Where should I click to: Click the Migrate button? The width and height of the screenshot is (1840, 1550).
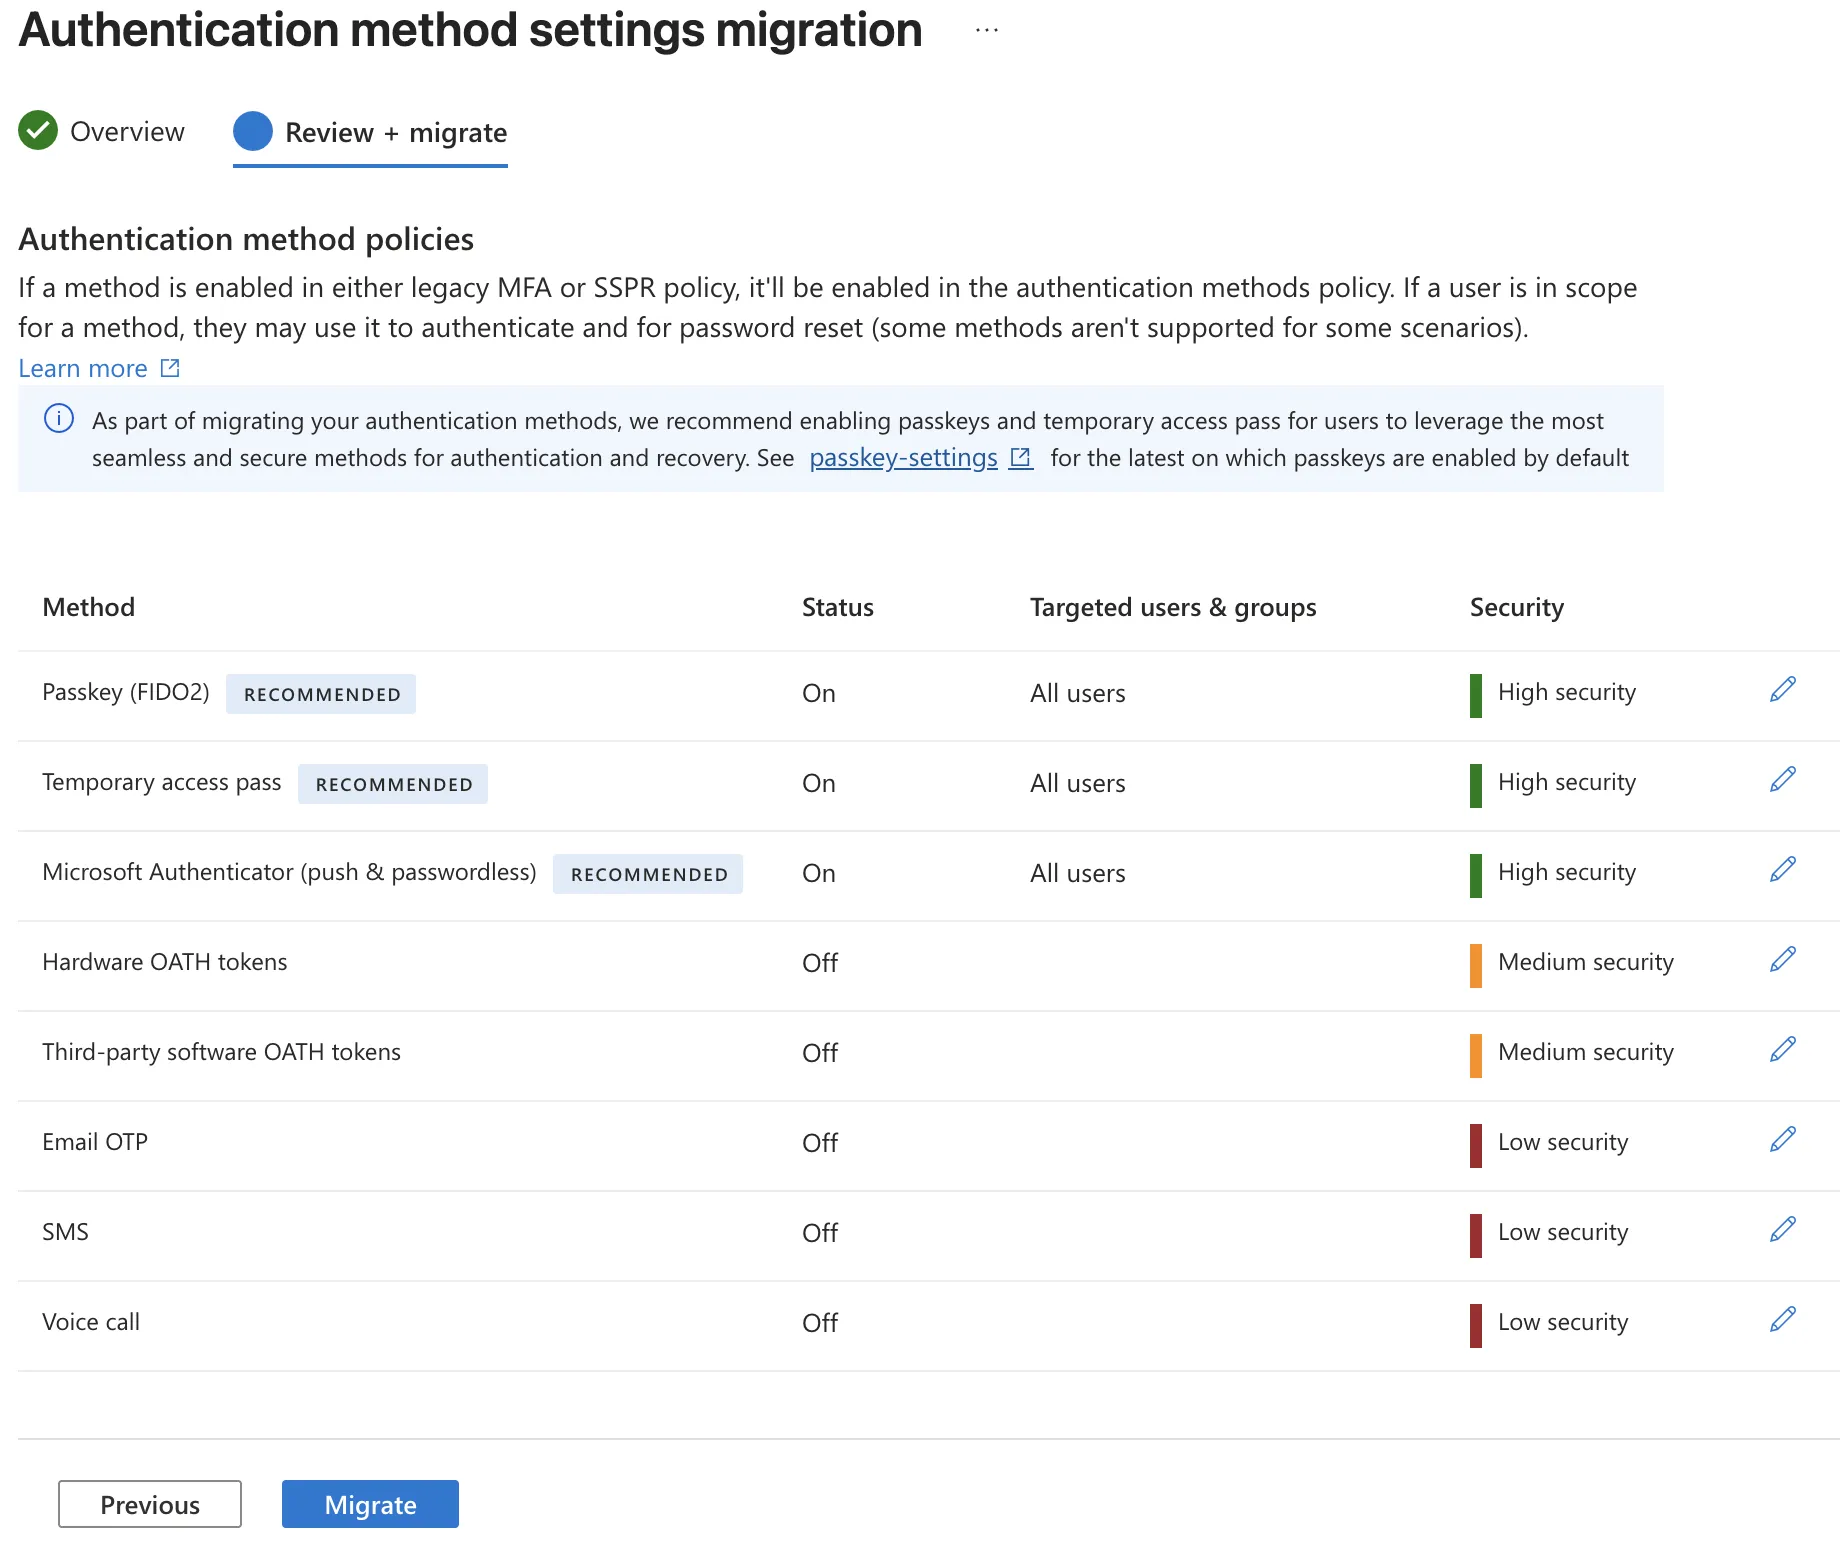coord(370,1504)
